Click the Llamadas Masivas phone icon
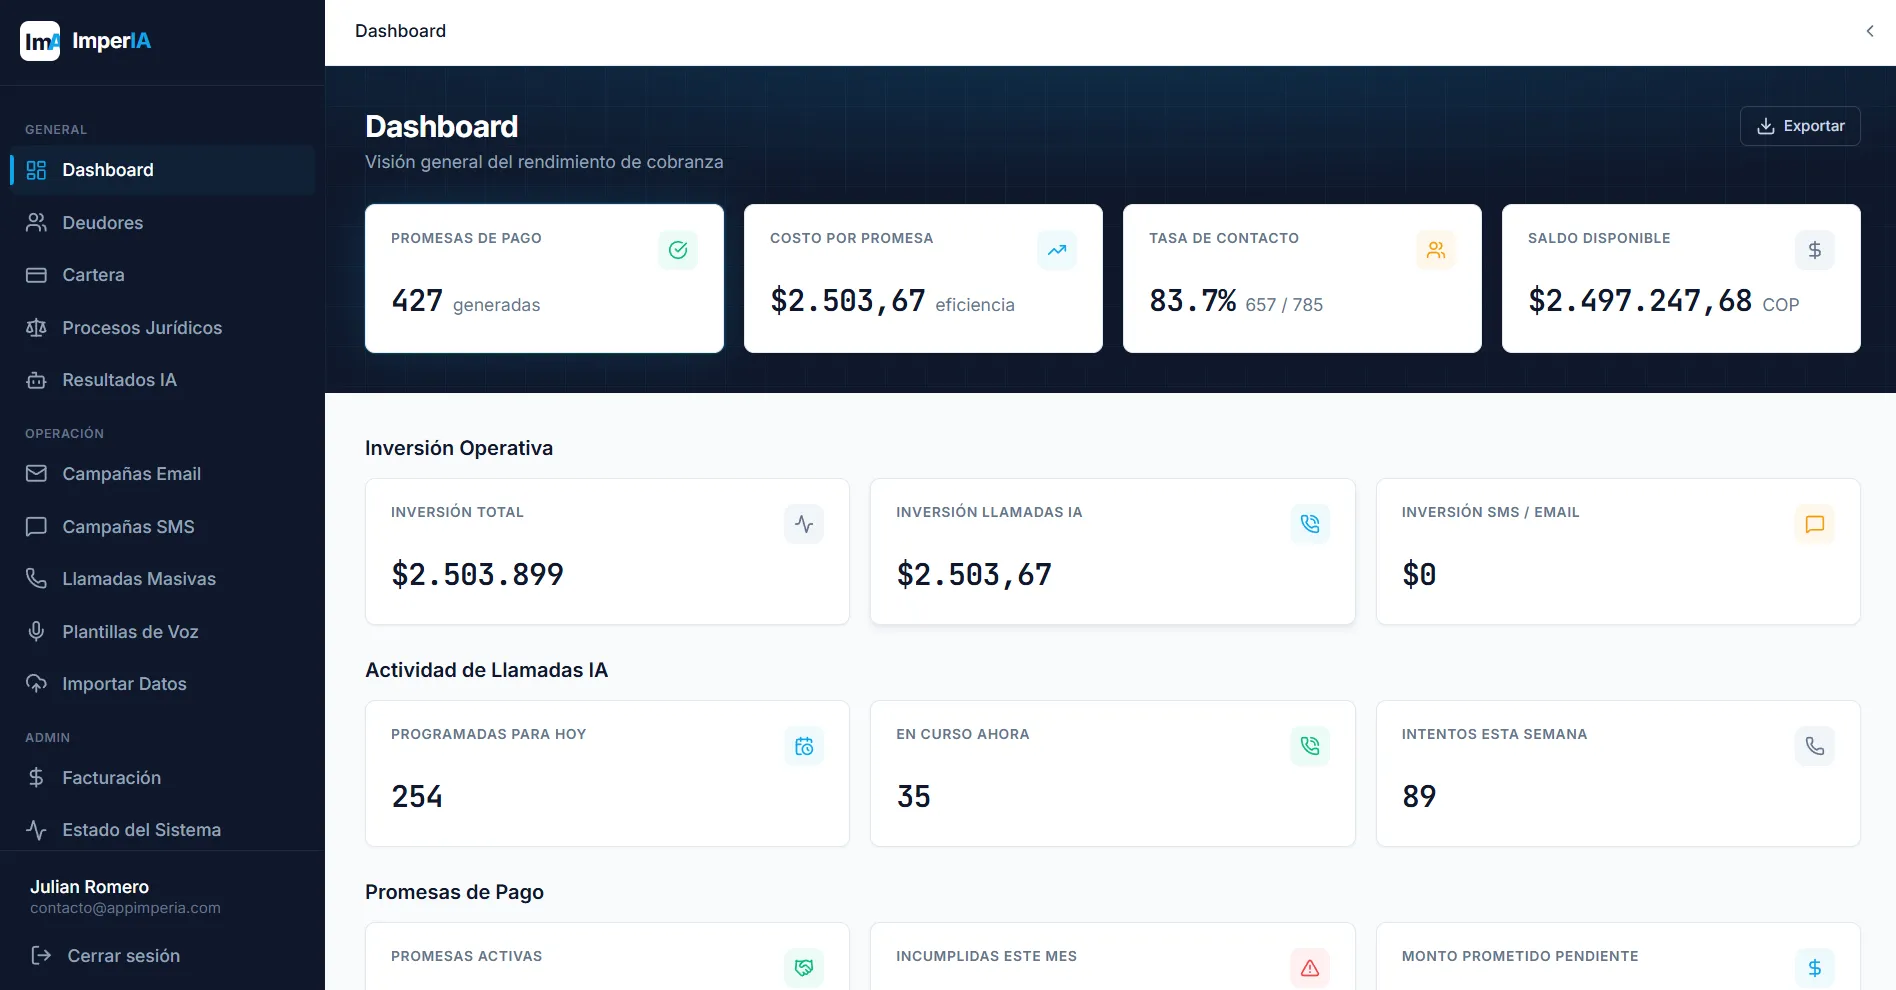 point(36,579)
